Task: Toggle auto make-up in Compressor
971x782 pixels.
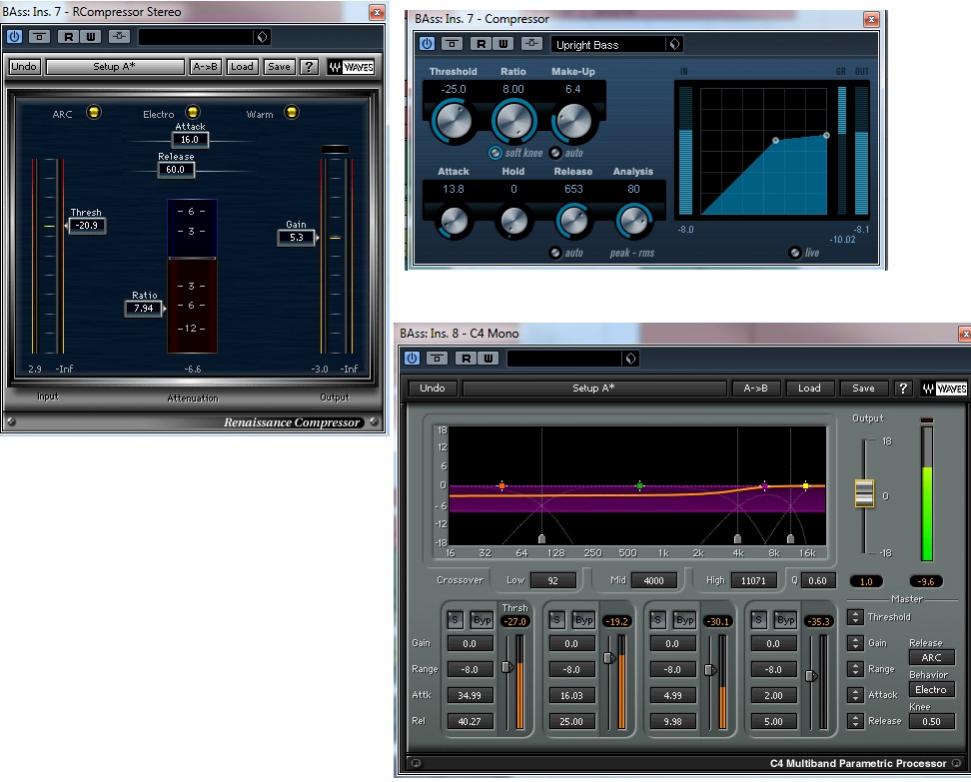Action: click(555, 152)
